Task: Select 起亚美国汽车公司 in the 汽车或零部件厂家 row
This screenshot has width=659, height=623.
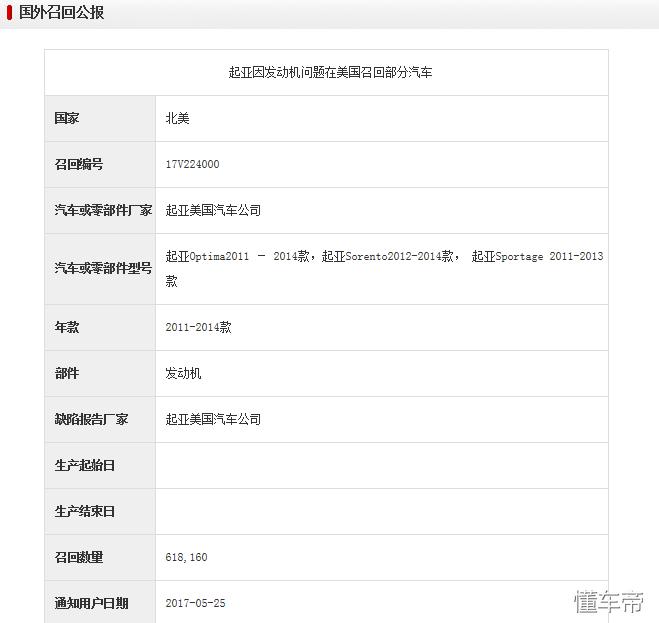Action: (213, 210)
